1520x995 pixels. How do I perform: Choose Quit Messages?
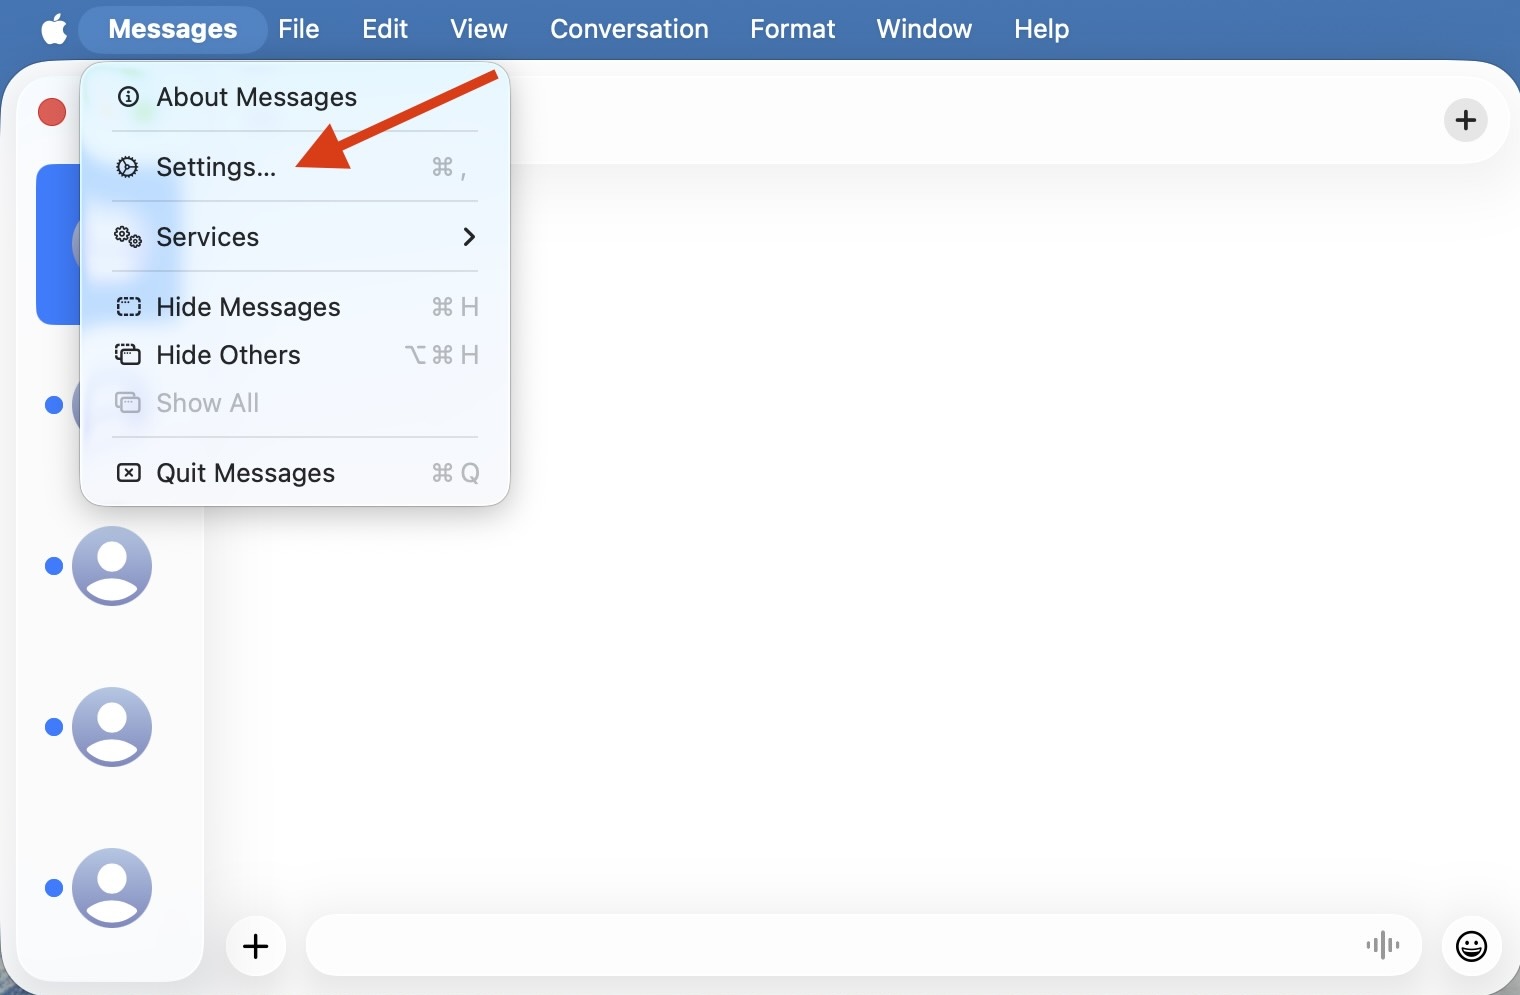pyautogui.click(x=295, y=473)
